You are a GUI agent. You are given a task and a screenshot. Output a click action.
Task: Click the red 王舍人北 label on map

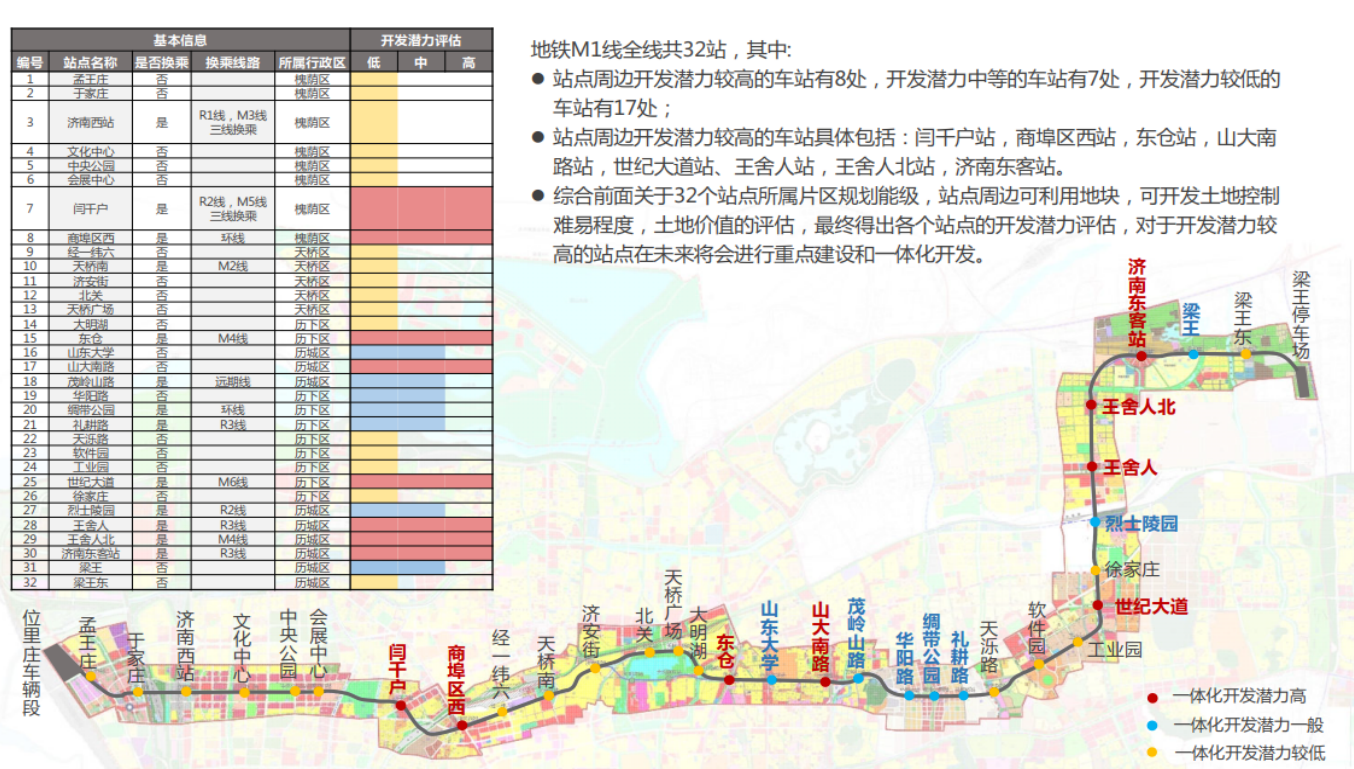1138,406
